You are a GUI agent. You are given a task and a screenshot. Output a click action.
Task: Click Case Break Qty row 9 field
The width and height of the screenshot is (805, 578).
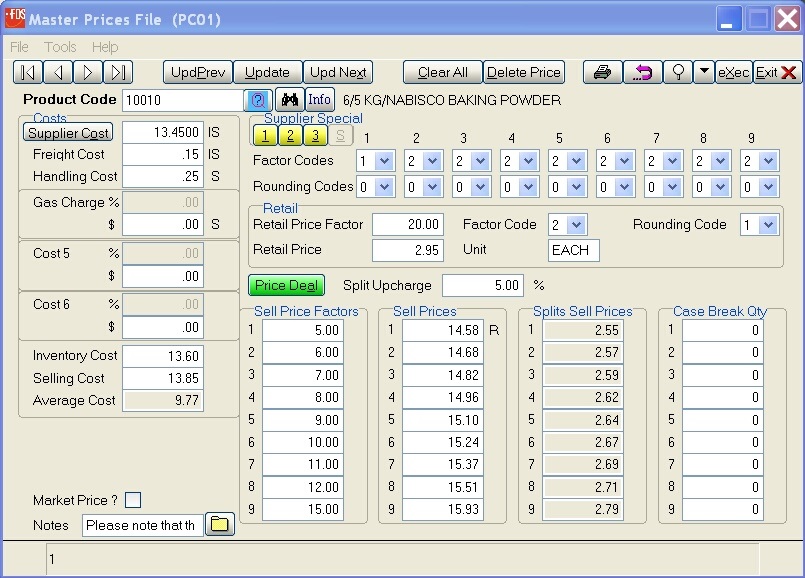723,509
